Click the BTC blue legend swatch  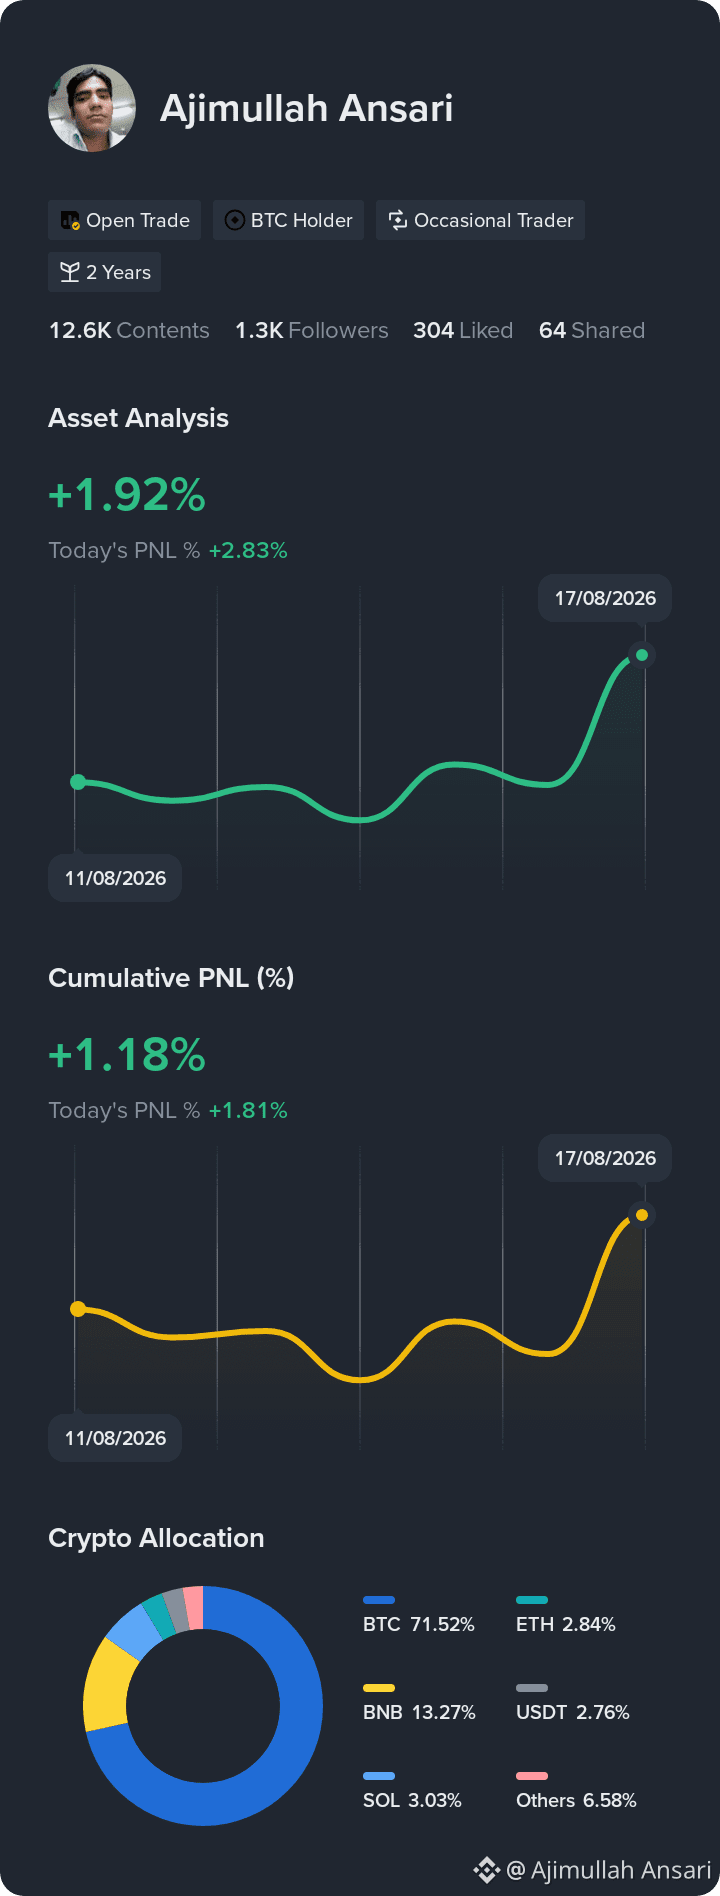[x=379, y=1600]
